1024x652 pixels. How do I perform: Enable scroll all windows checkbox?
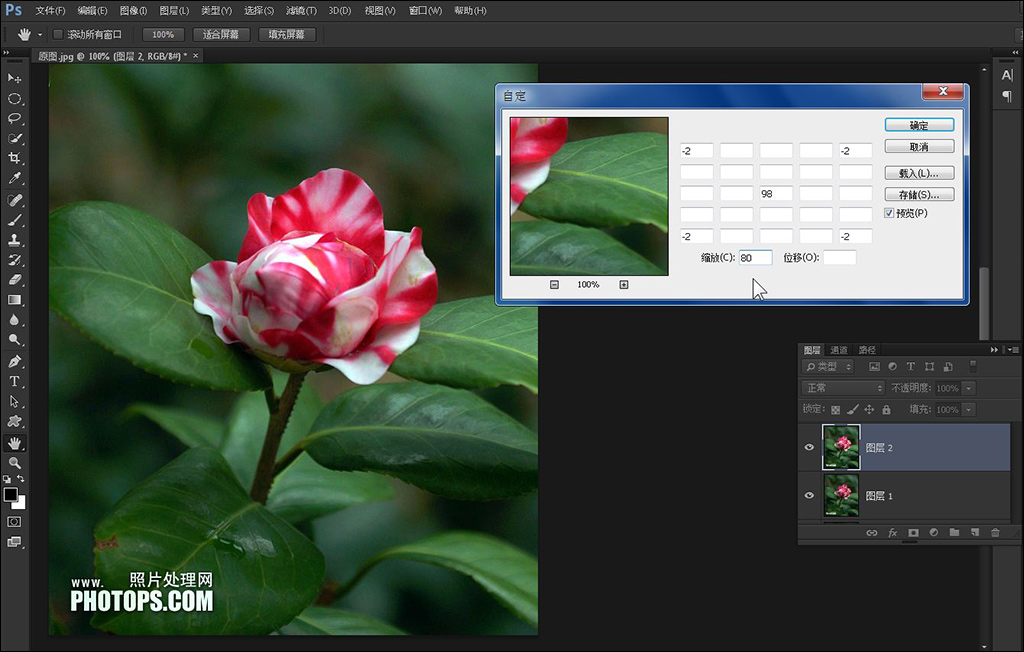click(58, 34)
